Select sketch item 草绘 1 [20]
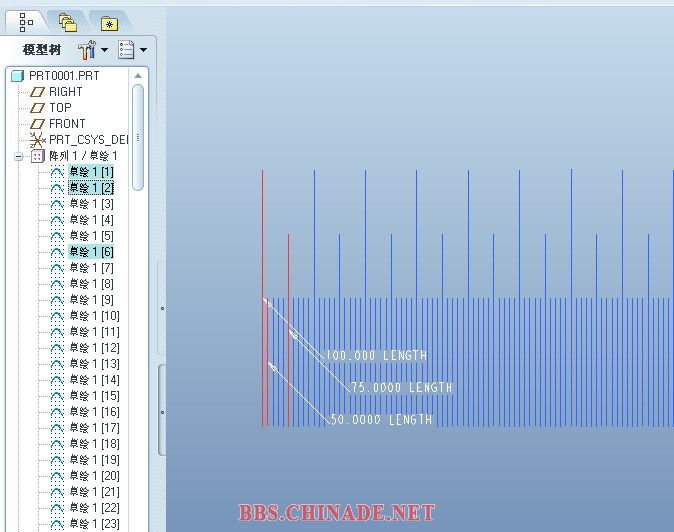 click(94, 476)
